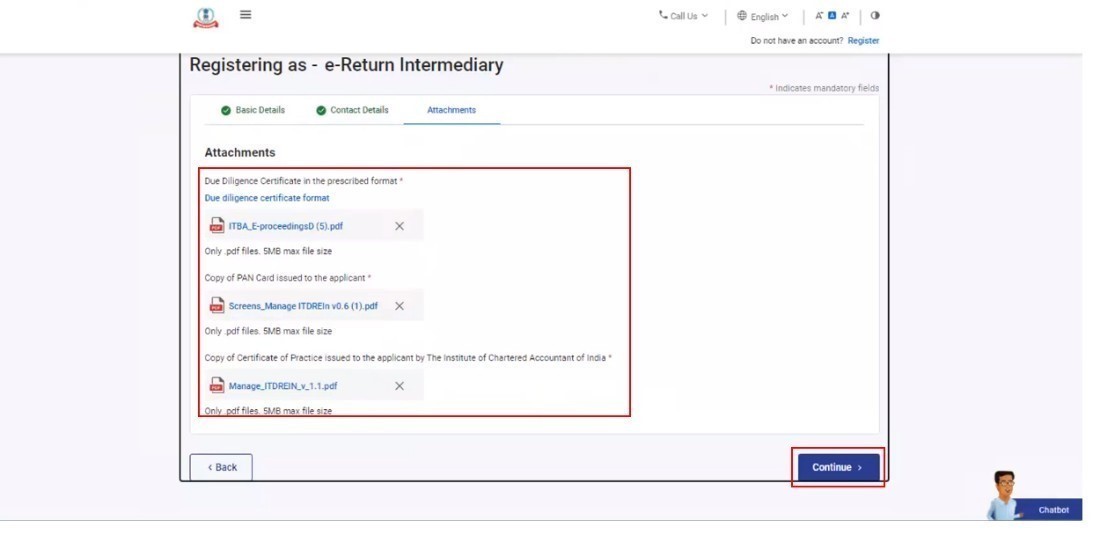
Task: Remove the Screens_Manage ITDREIn v0.6 (1).pdf file
Action: 399,306
